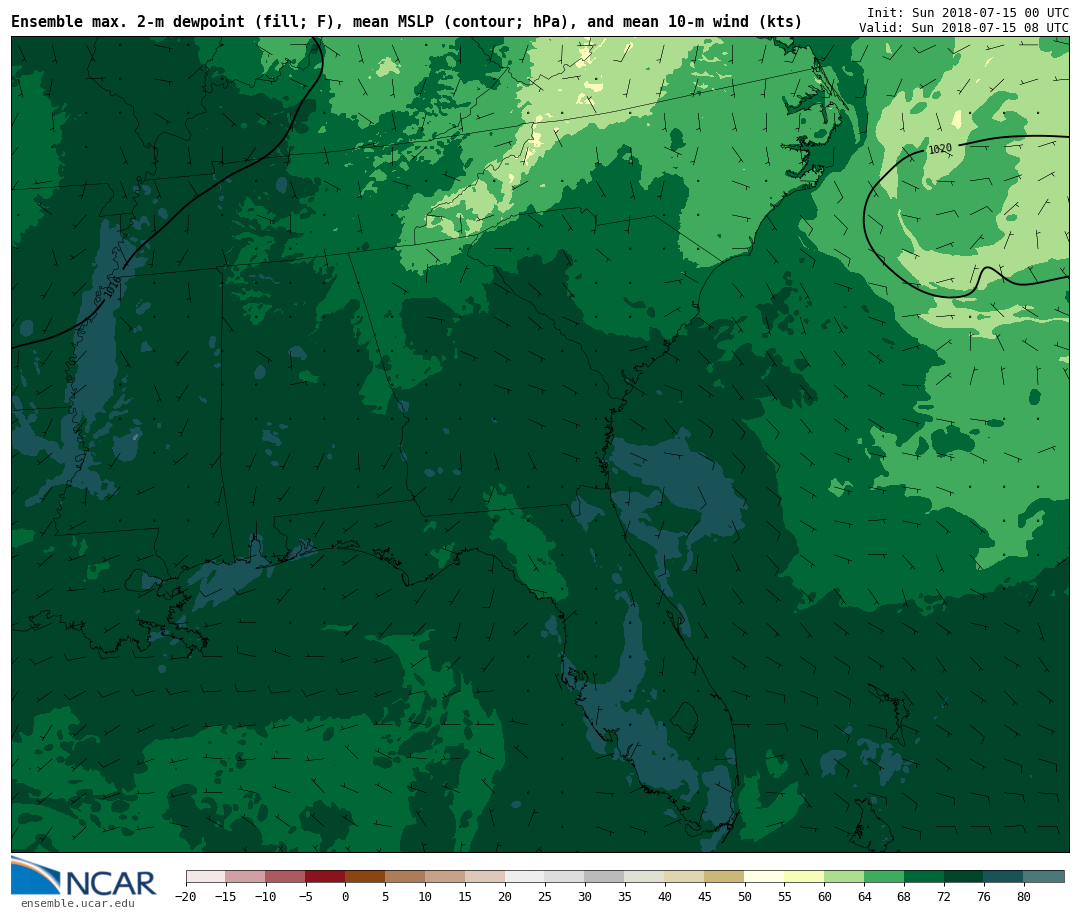Viewport: 1080px width, 915px height.
Task: Click the 0 tick label on colorbar
Action: click(x=345, y=897)
